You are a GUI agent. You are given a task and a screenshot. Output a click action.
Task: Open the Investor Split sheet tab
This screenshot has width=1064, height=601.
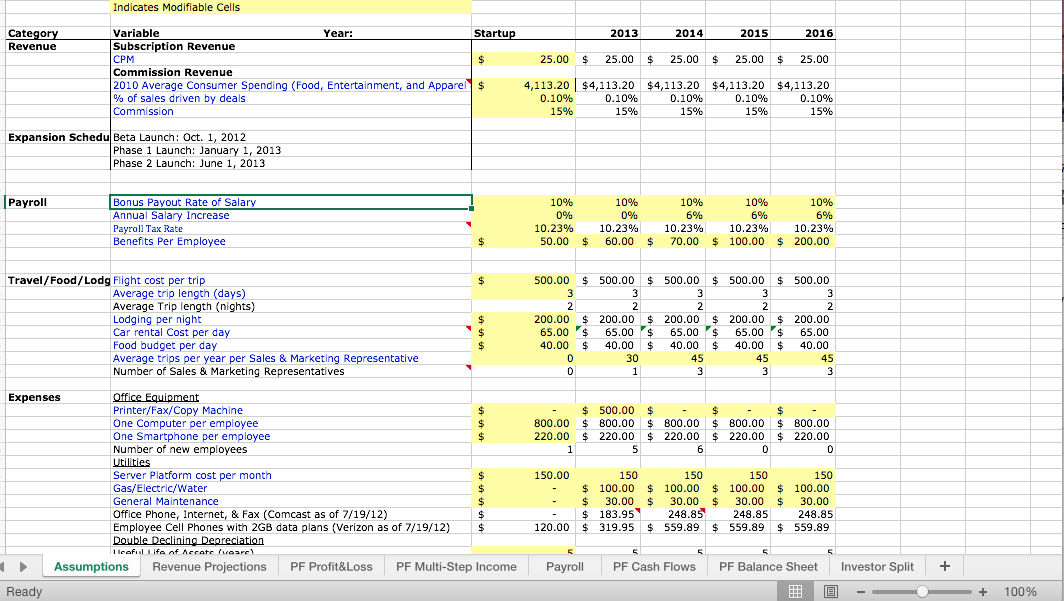(x=877, y=566)
